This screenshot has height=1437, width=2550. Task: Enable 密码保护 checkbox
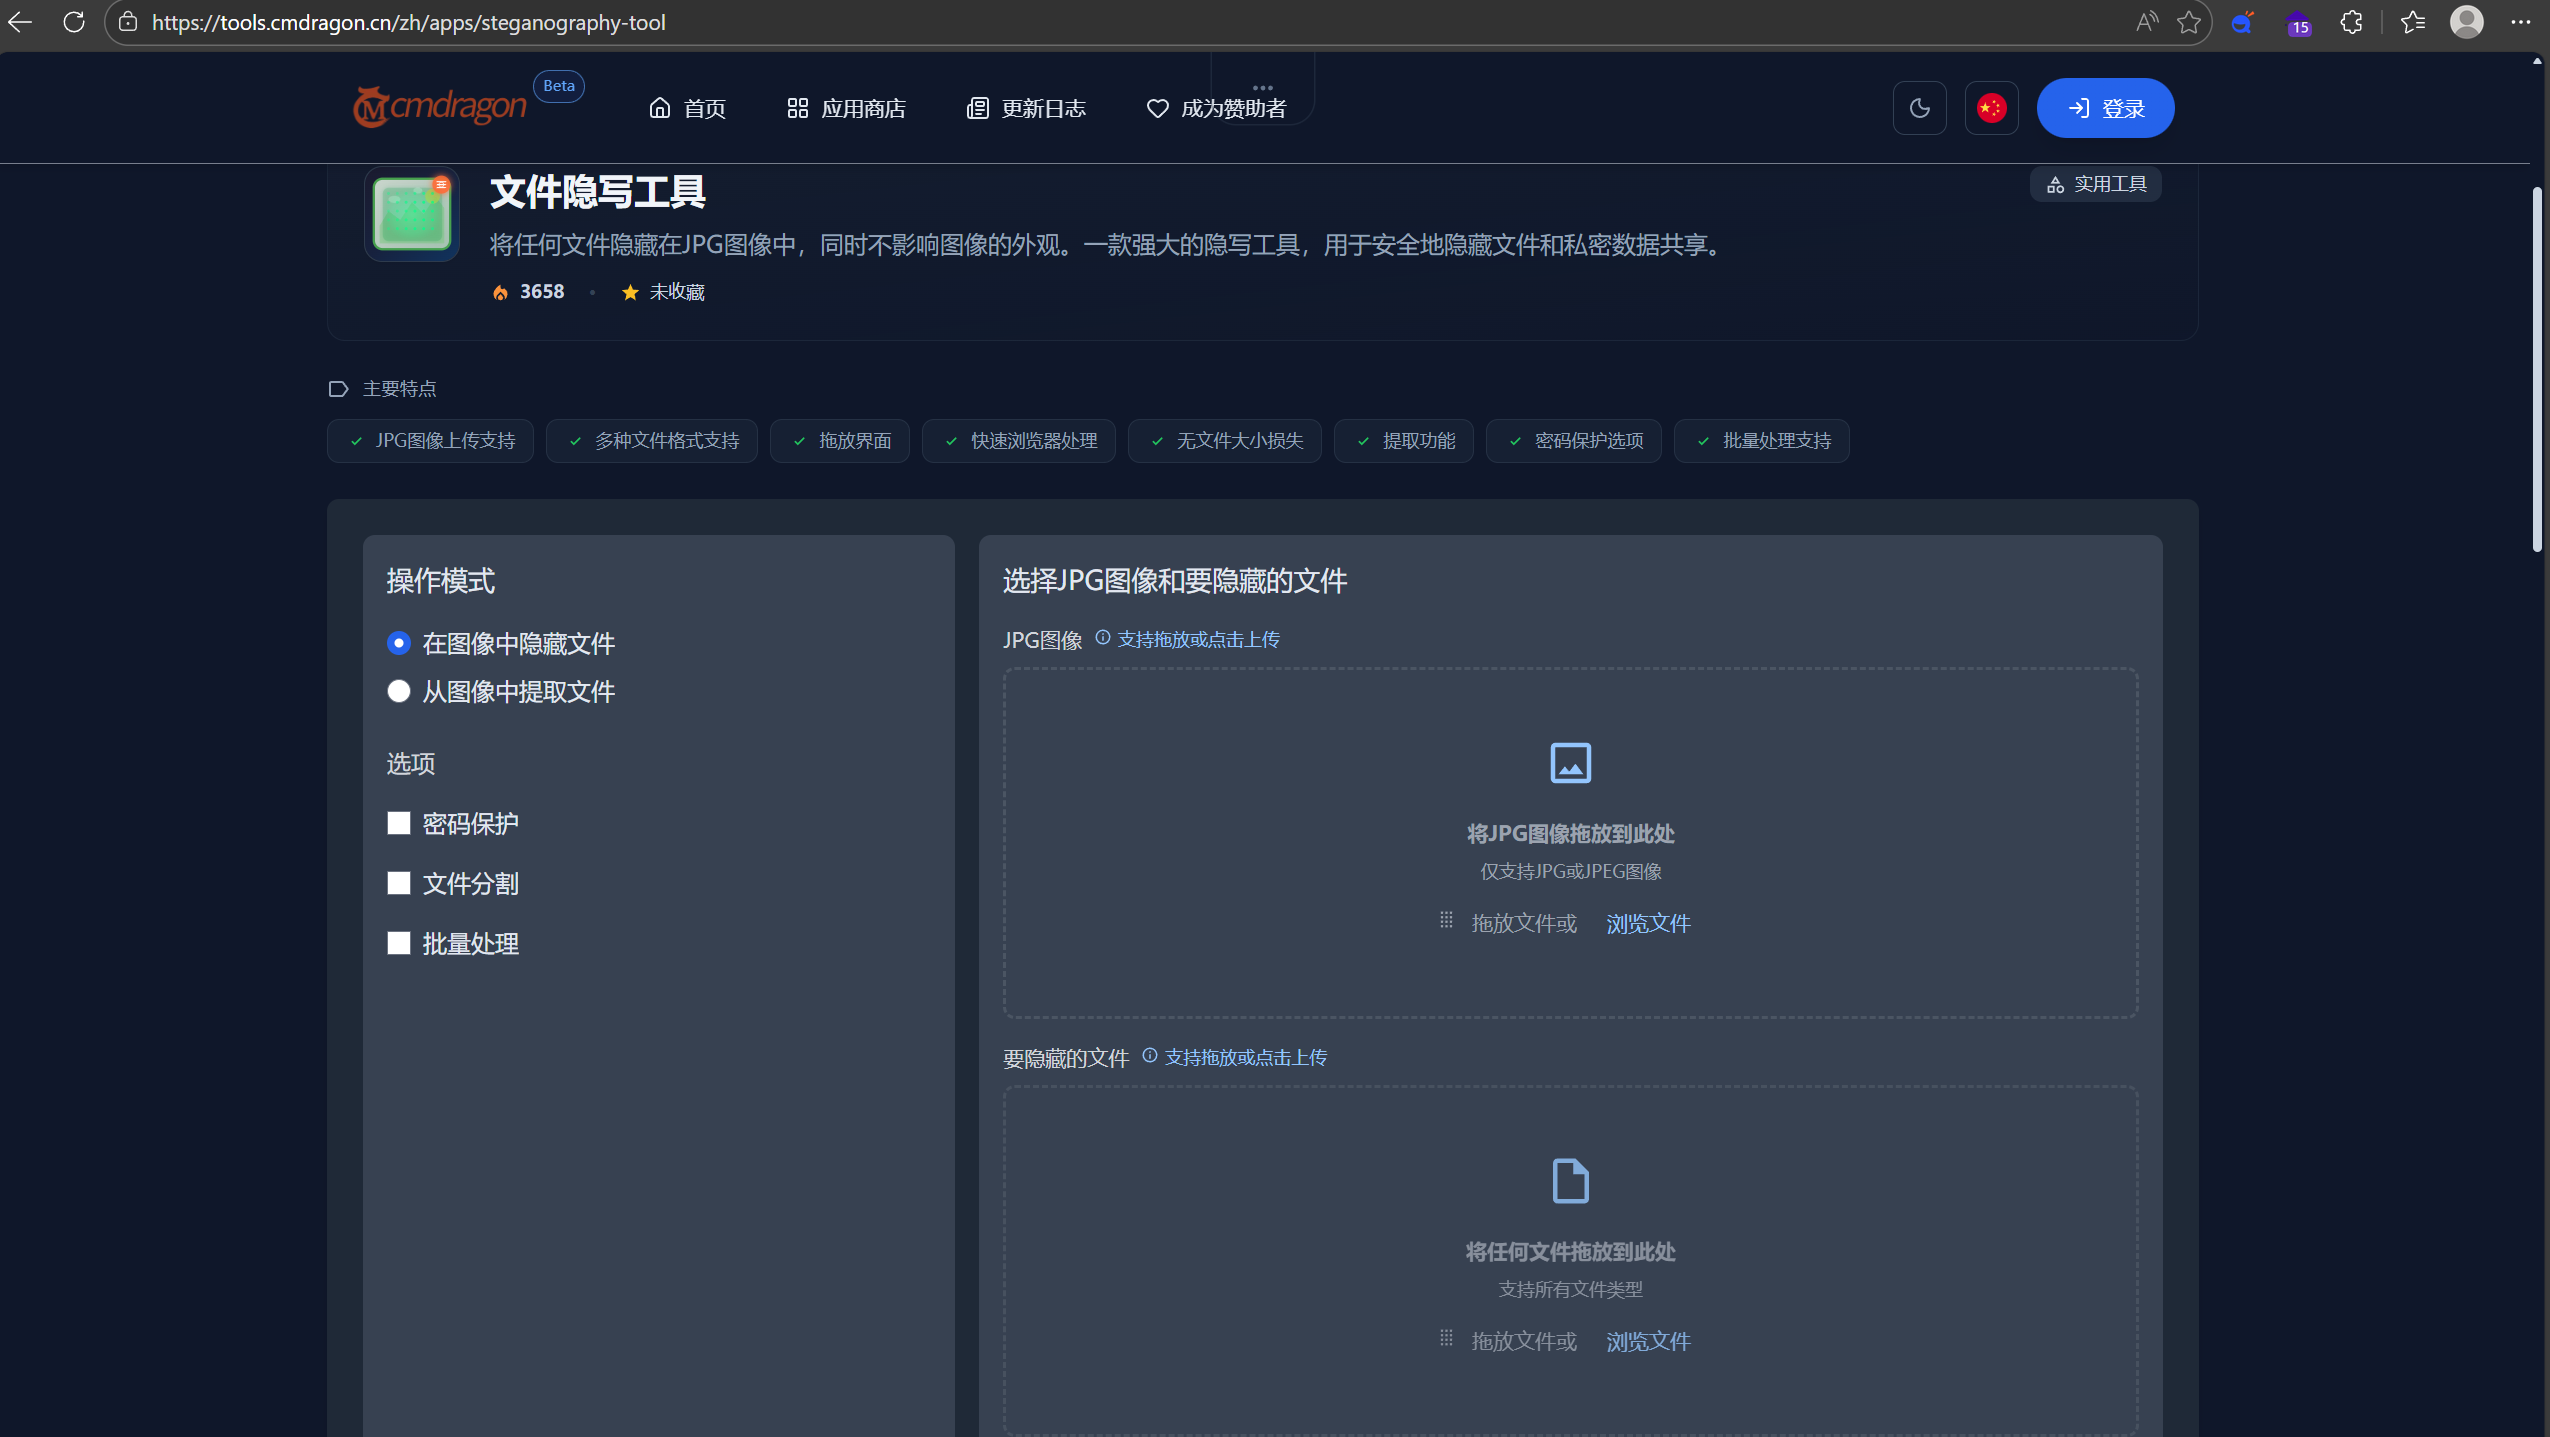[x=399, y=823]
